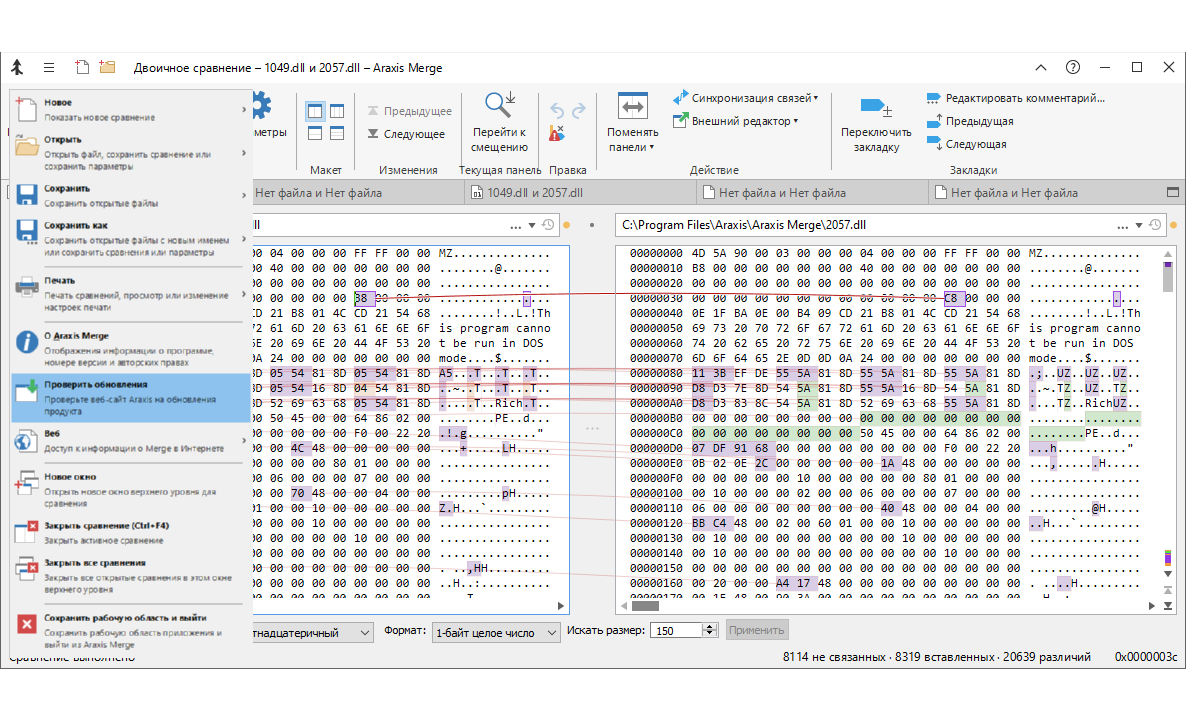Click the center pane splitter ellipsis handle

click(x=592, y=429)
